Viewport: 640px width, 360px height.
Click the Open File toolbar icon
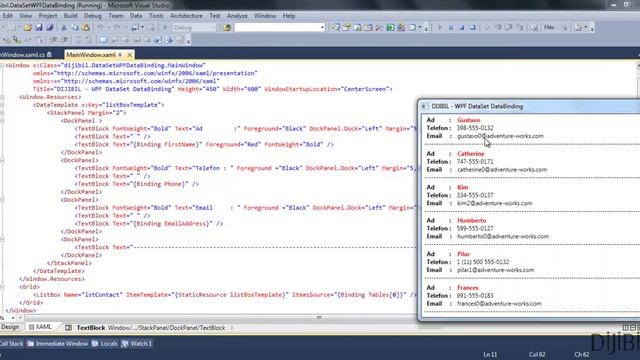click(27, 27)
